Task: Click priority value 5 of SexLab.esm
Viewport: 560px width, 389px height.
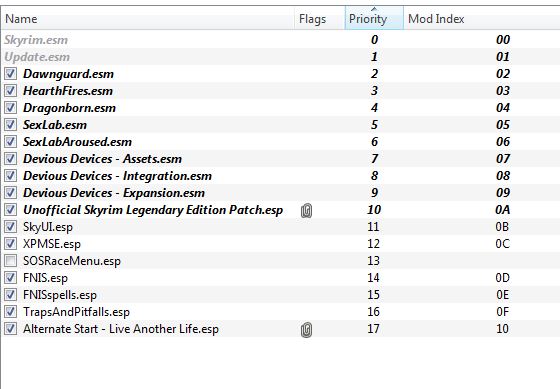Action: point(374,125)
